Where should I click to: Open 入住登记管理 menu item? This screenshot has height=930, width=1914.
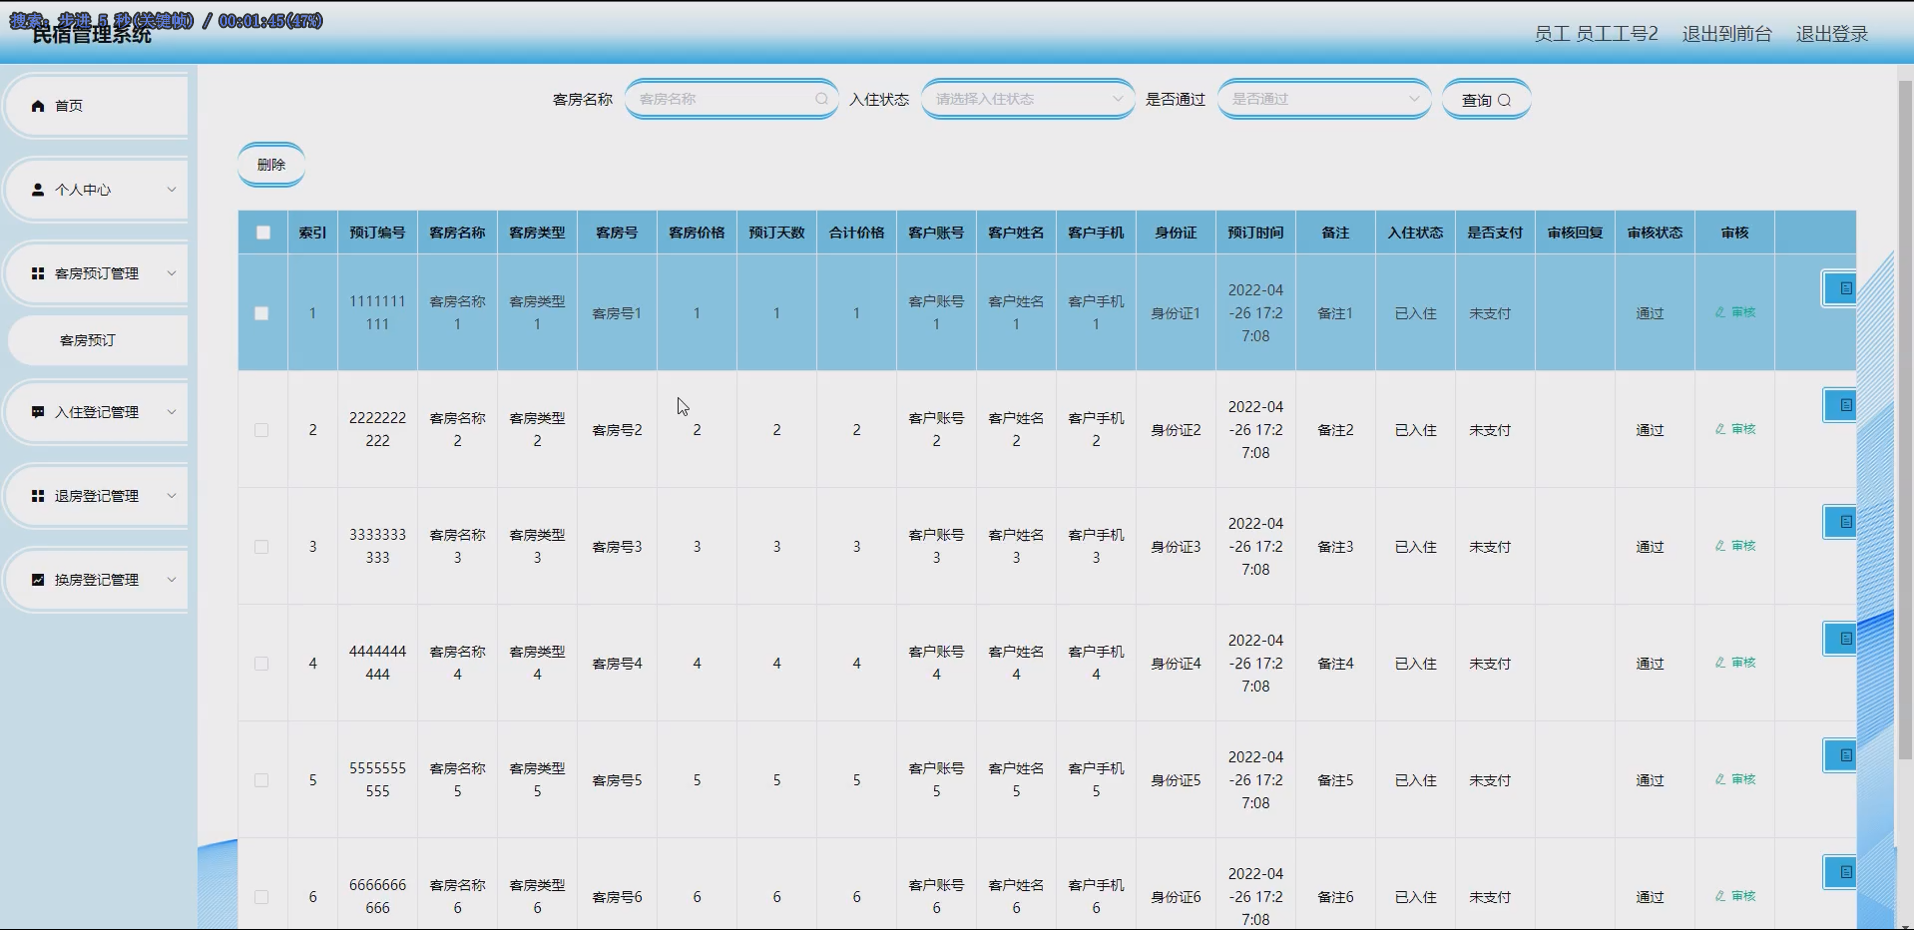(x=97, y=412)
